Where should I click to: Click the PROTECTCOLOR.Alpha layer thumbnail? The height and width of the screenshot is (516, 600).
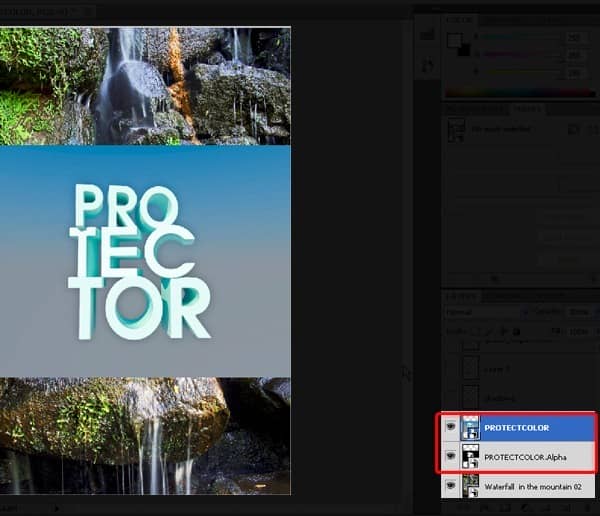coord(470,456)
